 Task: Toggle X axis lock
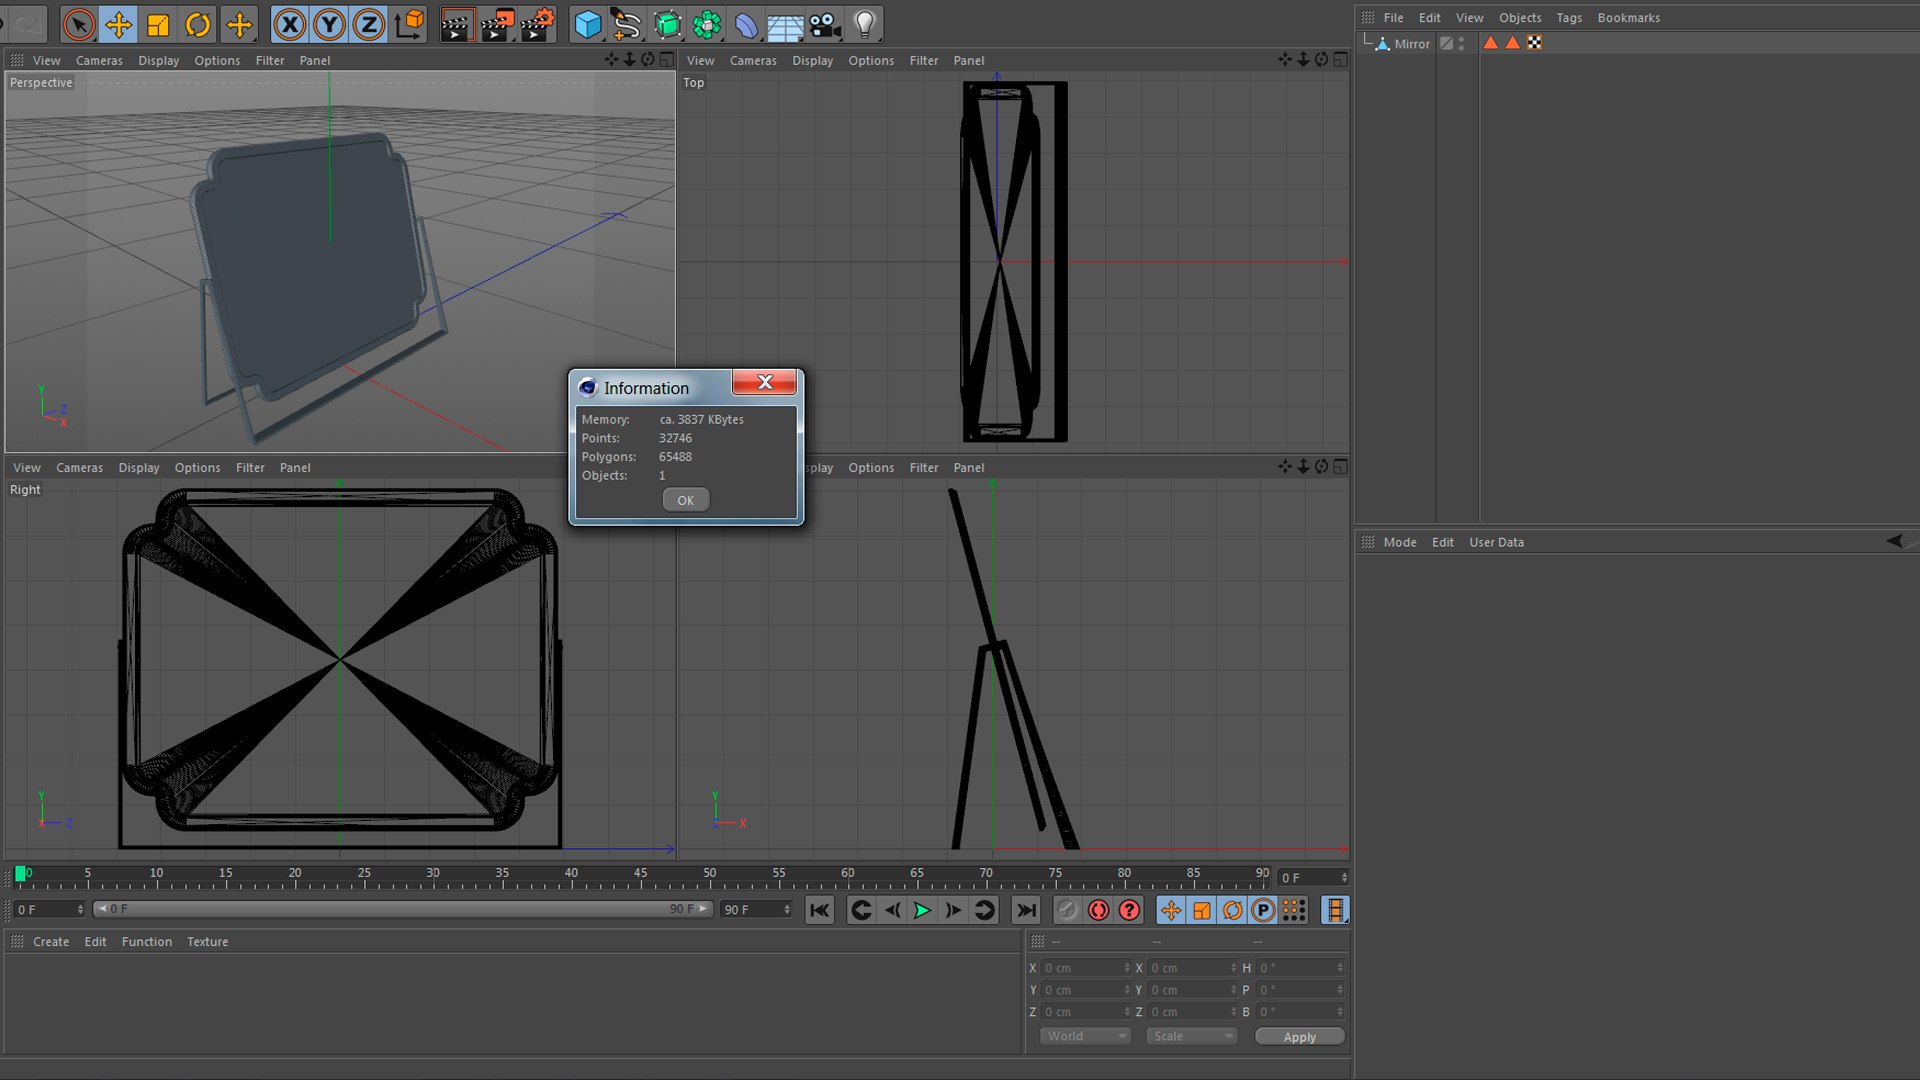(x=290, y=24)
